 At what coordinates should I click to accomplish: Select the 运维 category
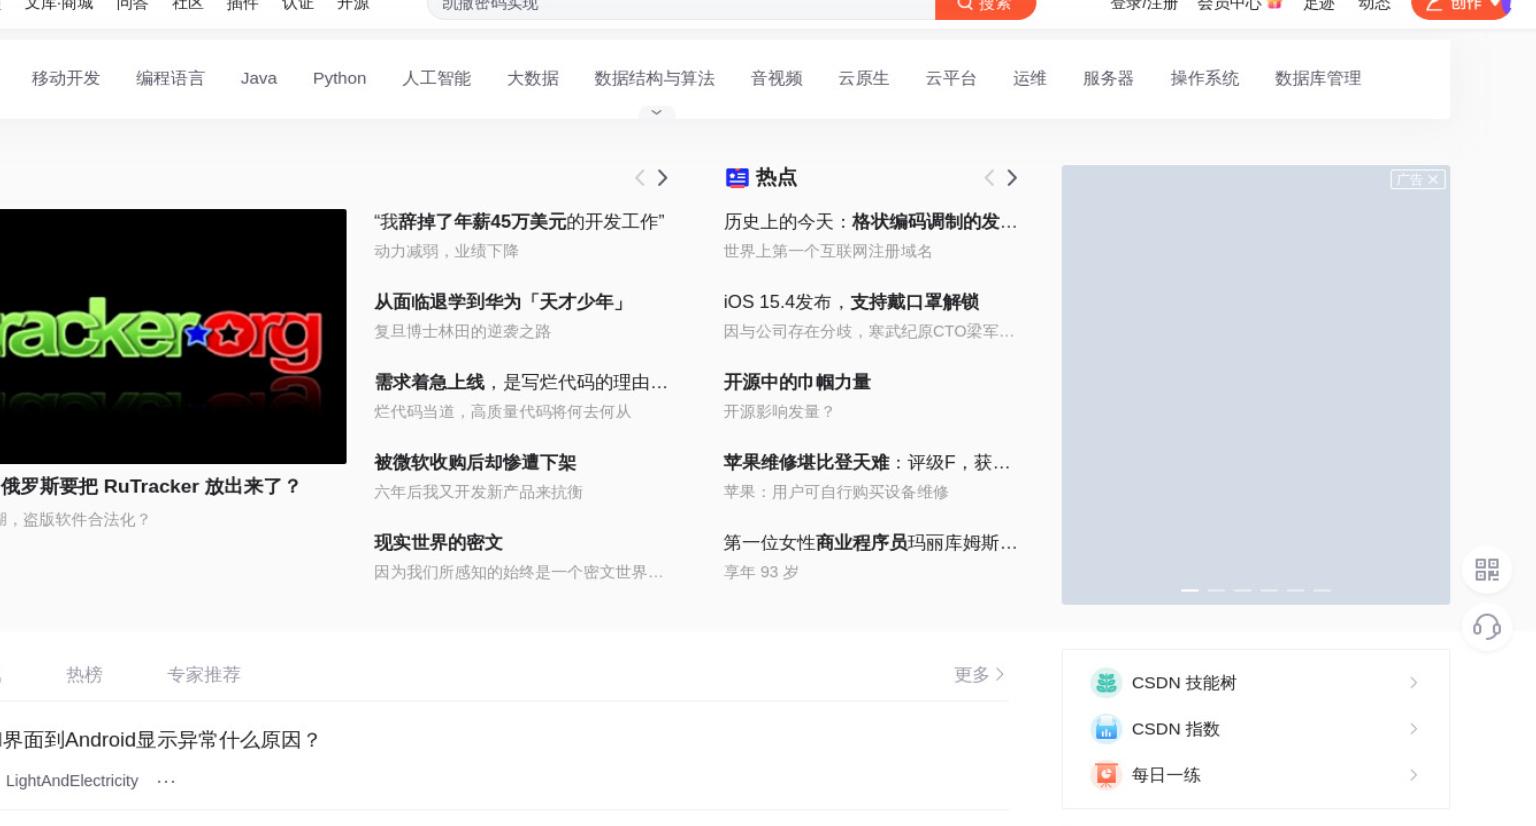point(1030,78)
